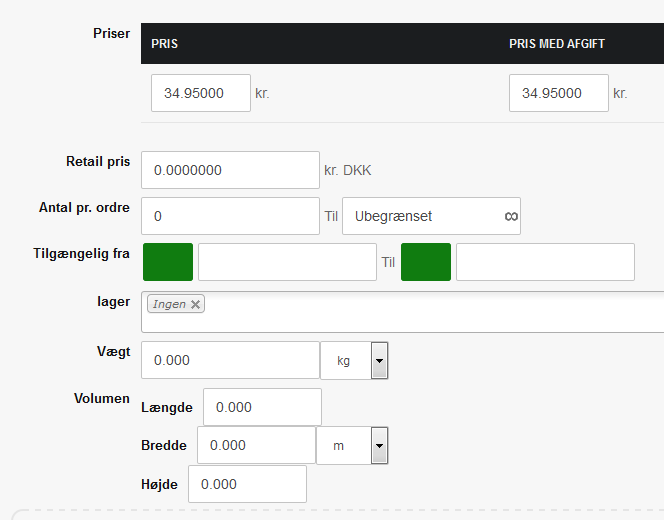Click the Ingen tag label
This screenshot has width=664, height=520.
(x=169, y=304)
